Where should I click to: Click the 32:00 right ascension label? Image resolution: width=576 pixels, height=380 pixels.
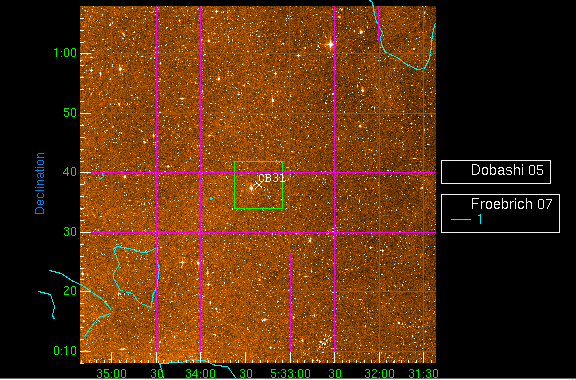coord(379,374)
